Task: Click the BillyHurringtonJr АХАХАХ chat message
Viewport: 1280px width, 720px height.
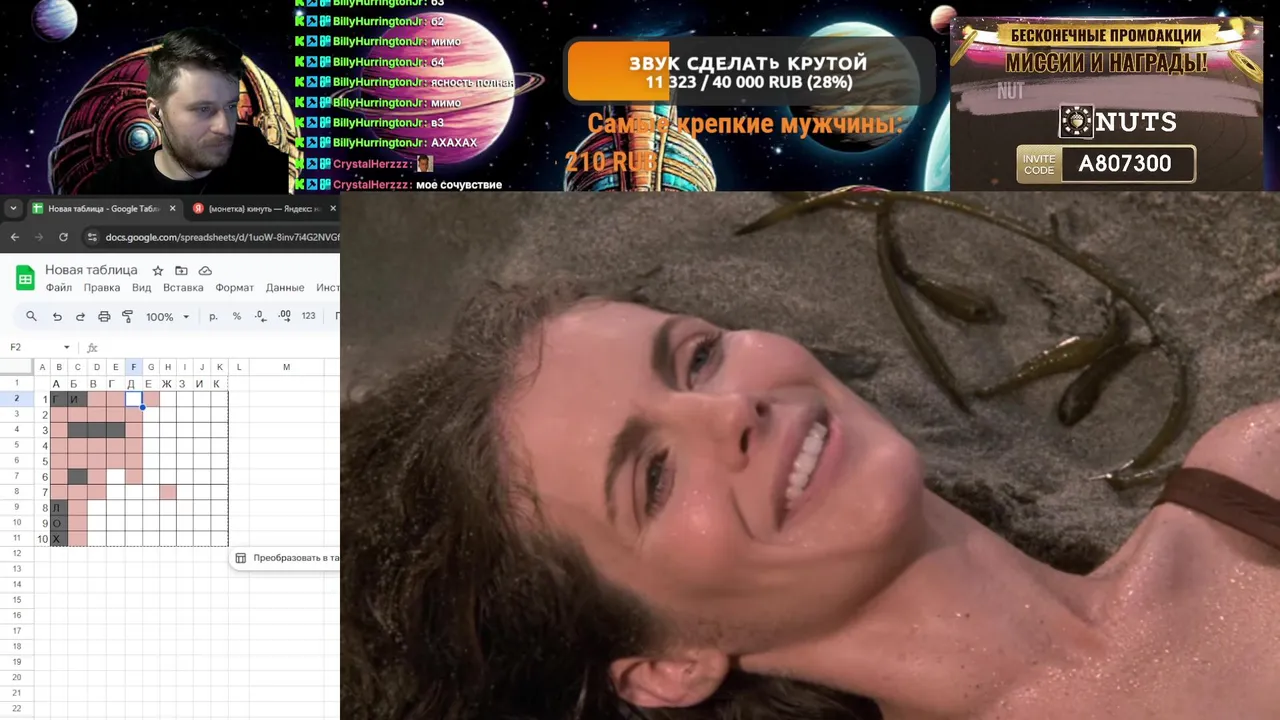Action: pyautogui.click(x=386, y=143)
